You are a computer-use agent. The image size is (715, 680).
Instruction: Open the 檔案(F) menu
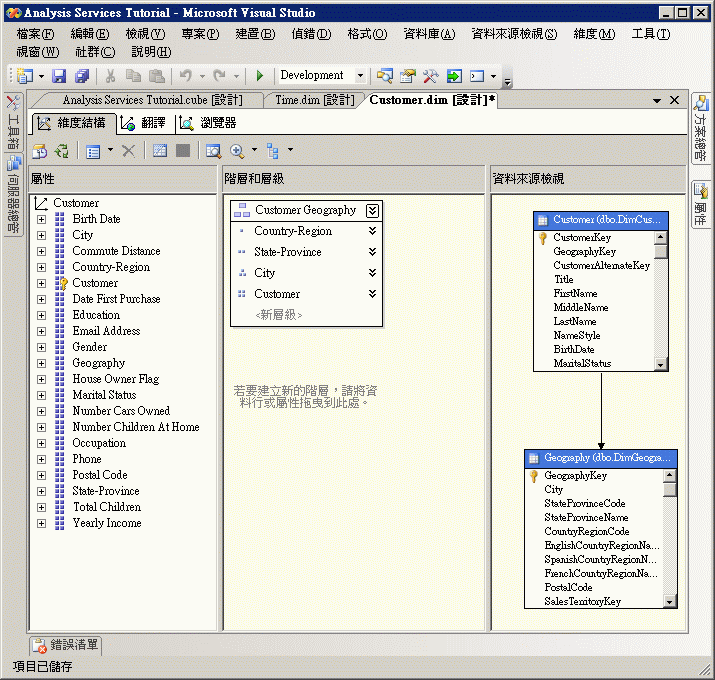36,34
